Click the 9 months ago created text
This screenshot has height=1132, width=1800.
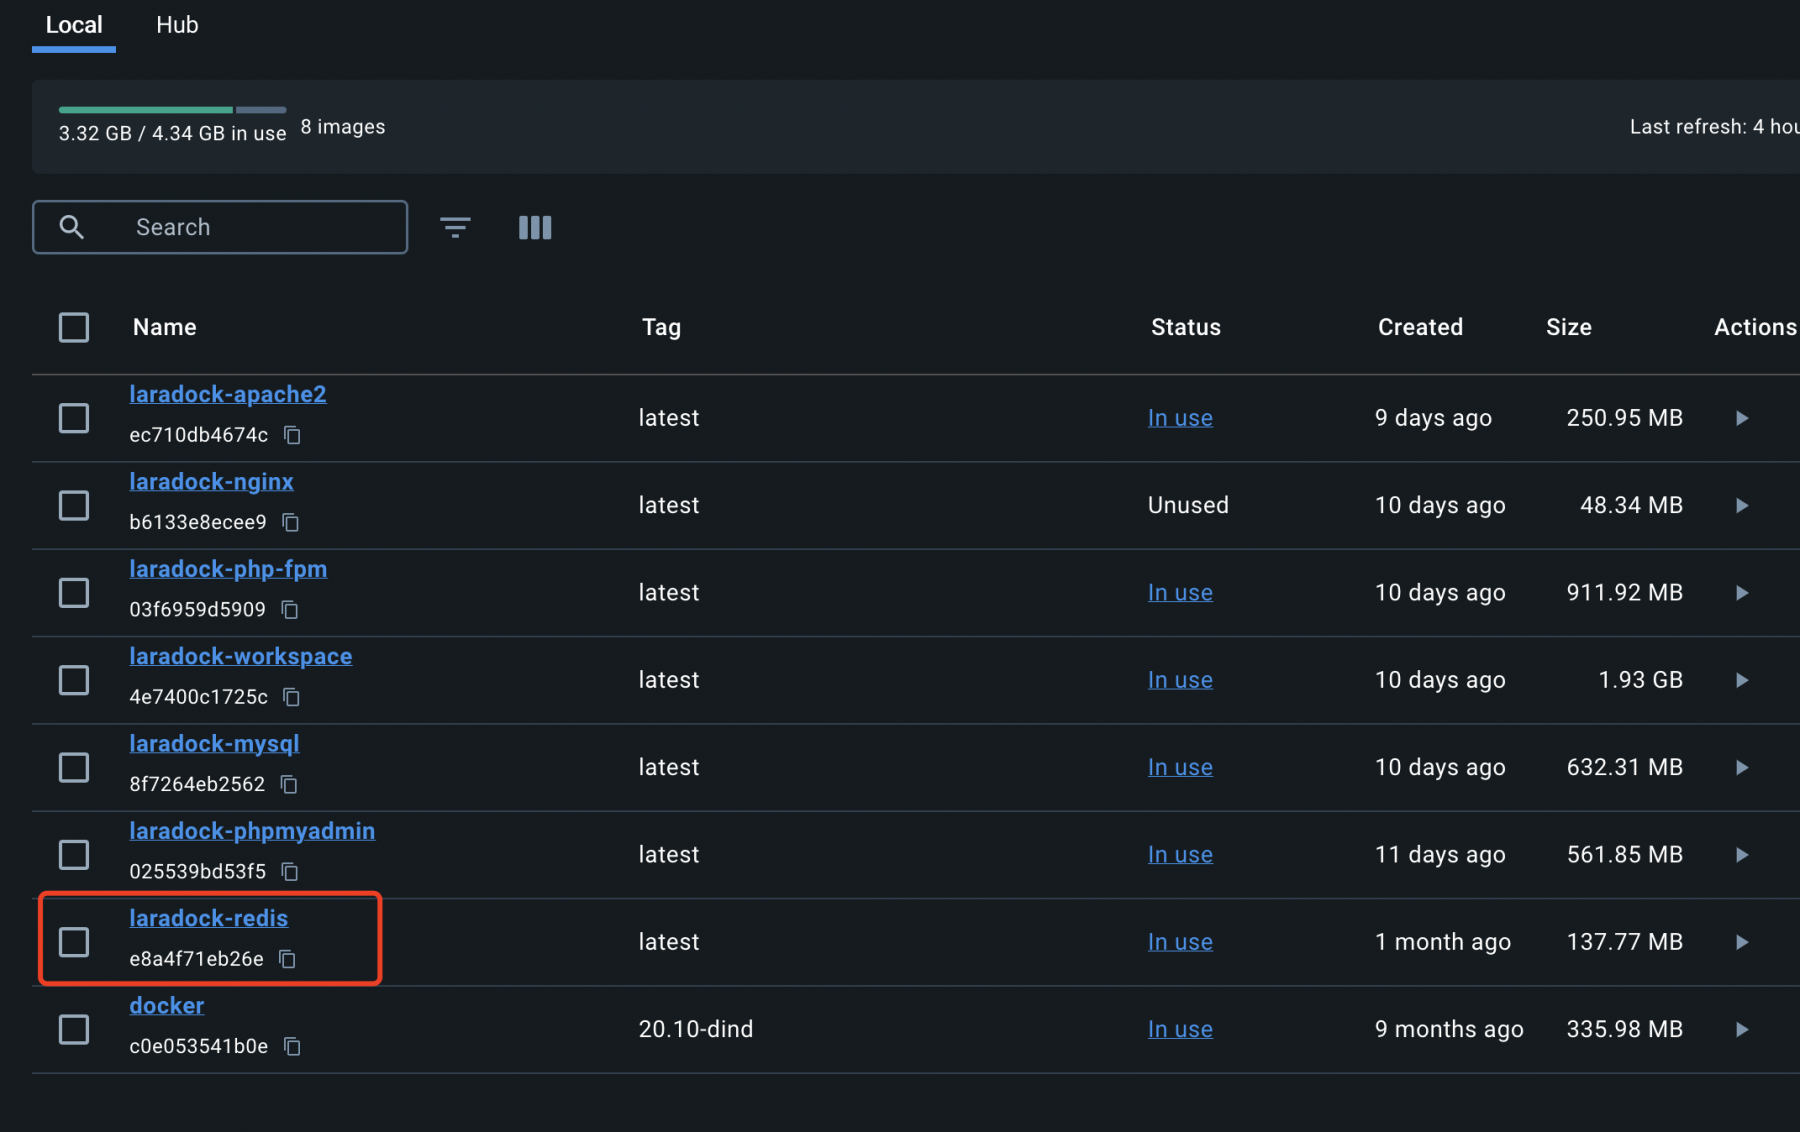pos(1449,1029)
